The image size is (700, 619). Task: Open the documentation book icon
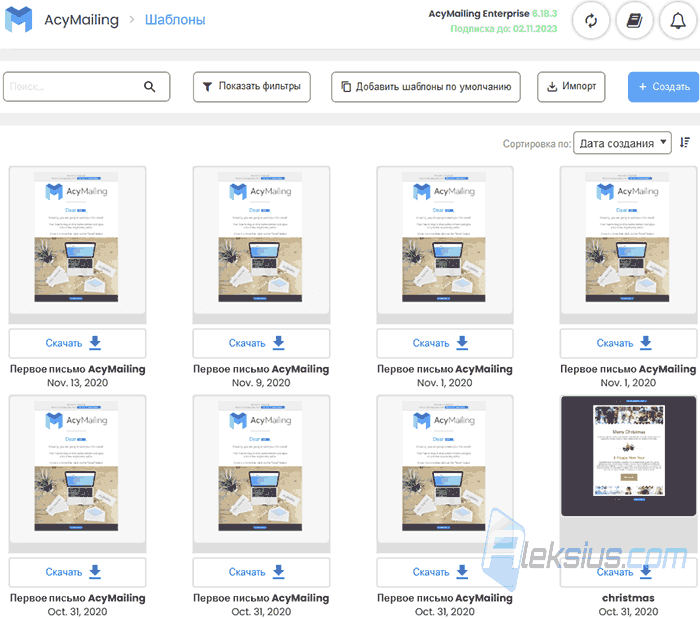(634, 21)
